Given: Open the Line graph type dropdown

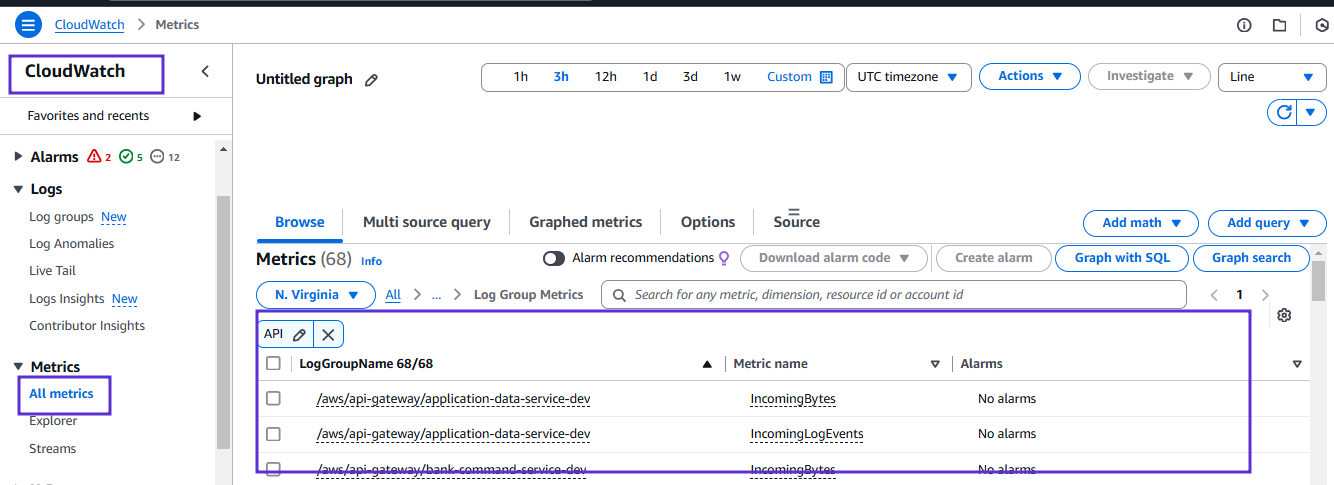Looking at the screenshot, I should click(x=1272, y=77).
